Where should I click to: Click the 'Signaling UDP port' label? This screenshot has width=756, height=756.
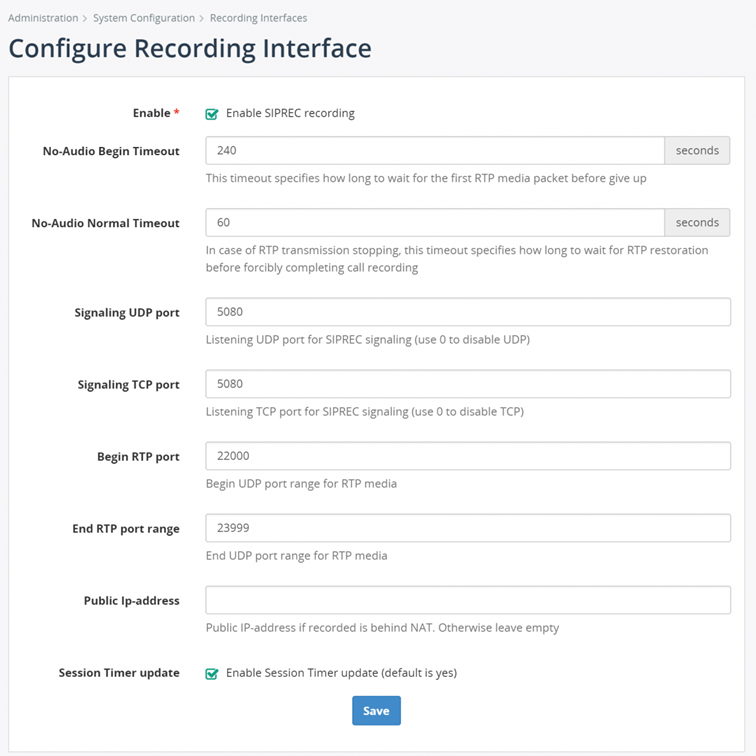point(127,313)
